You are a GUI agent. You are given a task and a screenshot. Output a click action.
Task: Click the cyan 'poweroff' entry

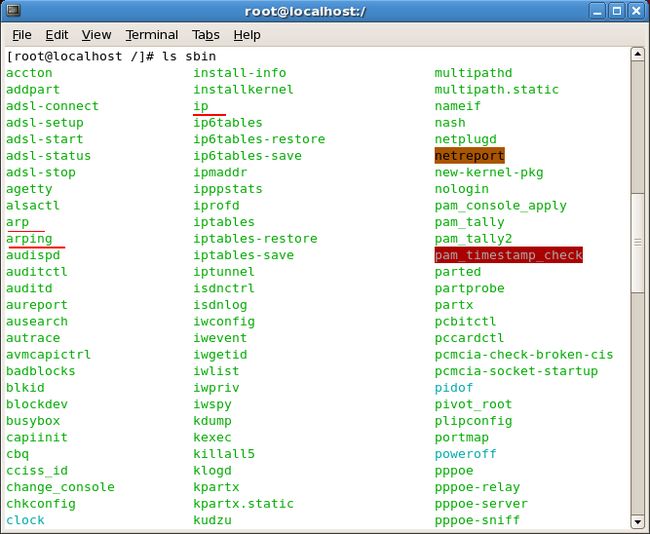465,454
